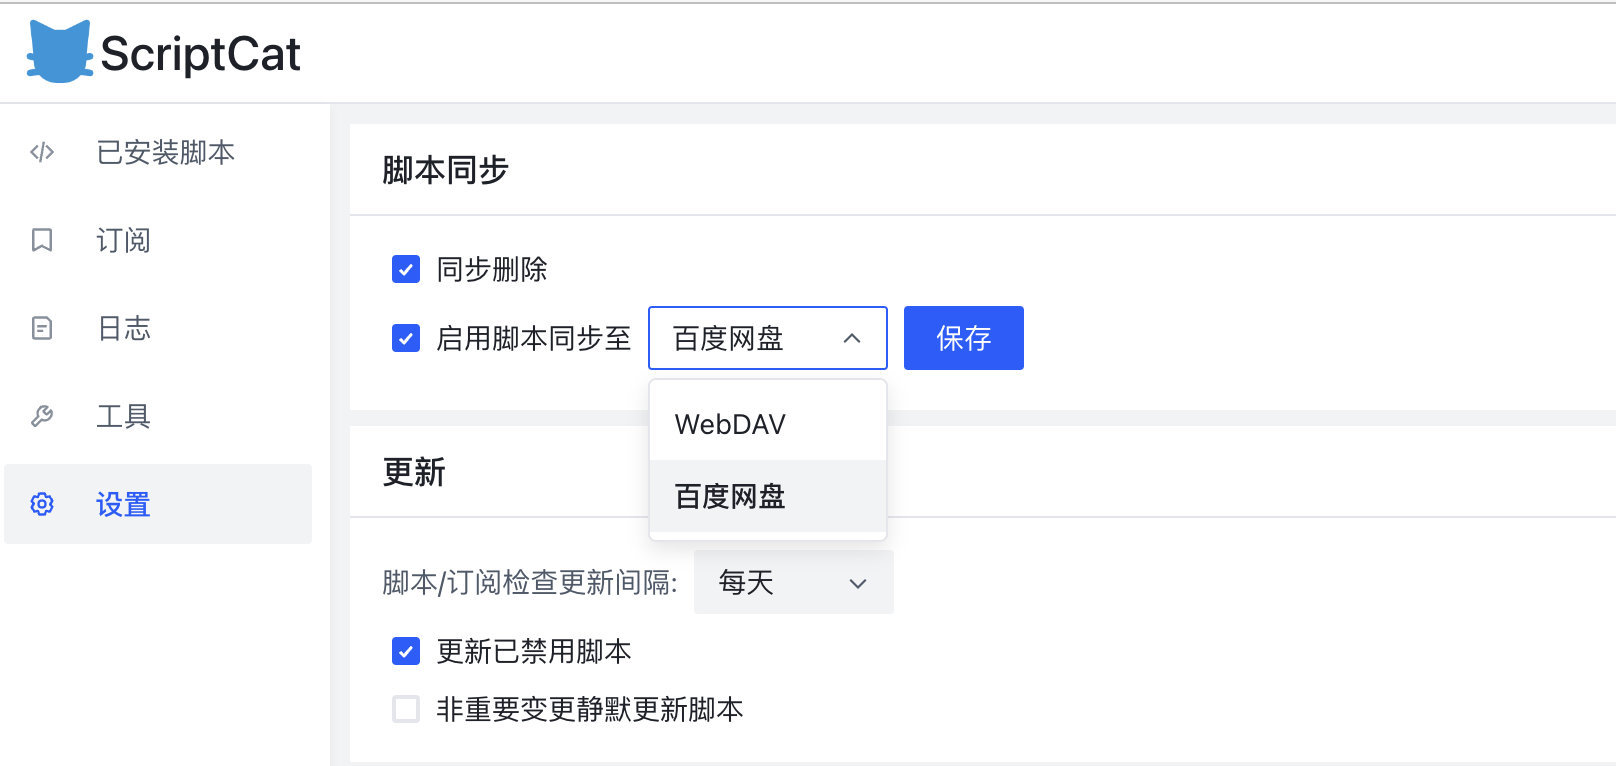Click the wrench icon next to 工具
Viewport: 1616px width, 766px height.
(x=42, y=416)
